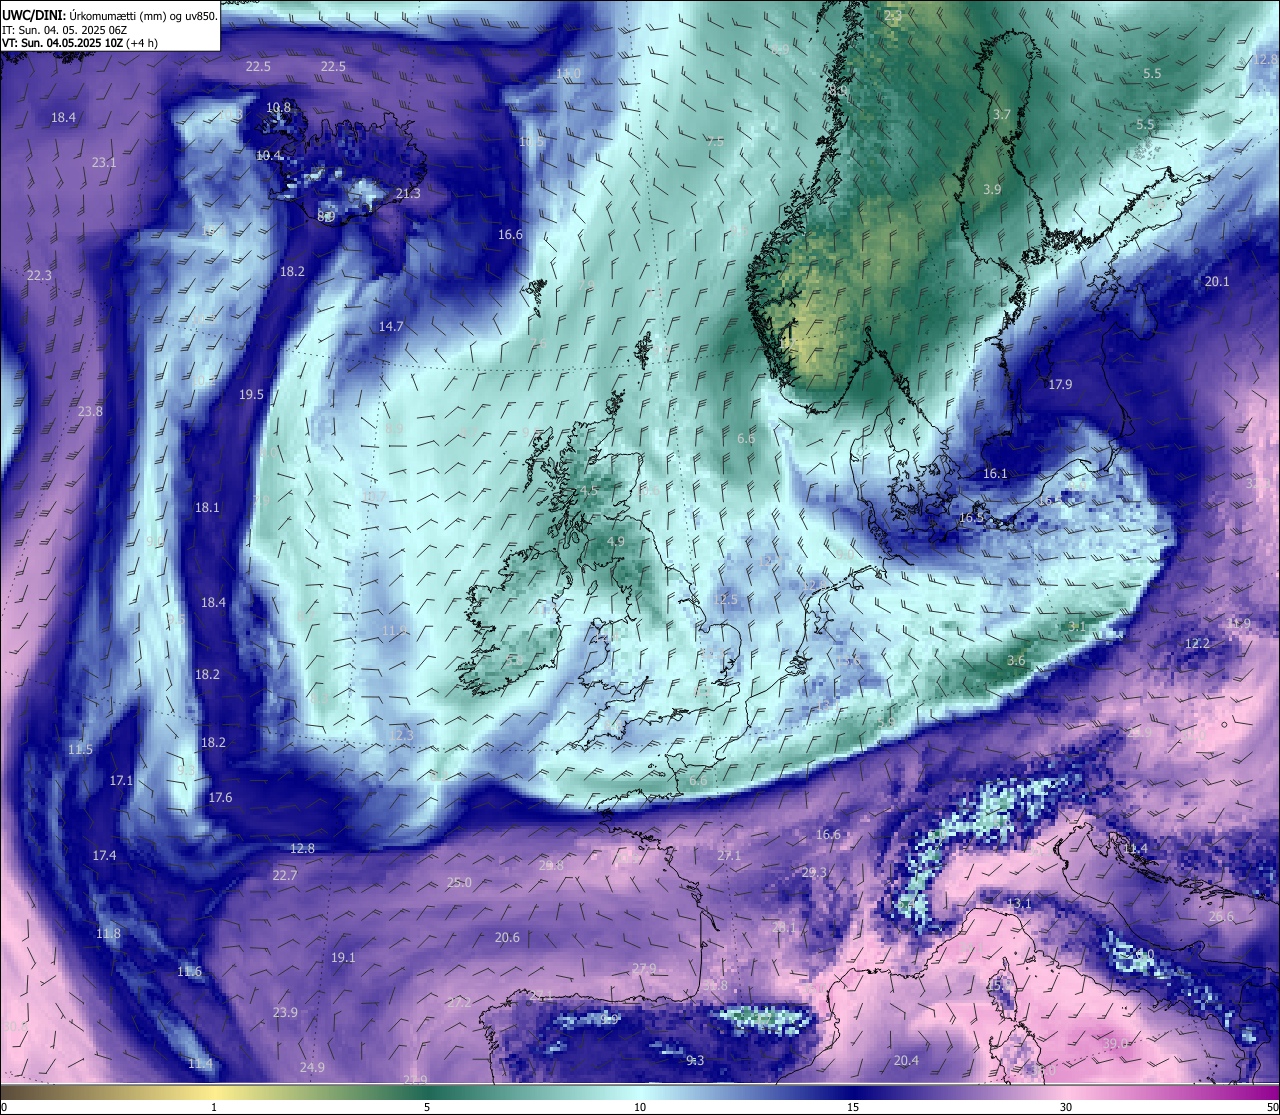Viewport: 1280px width, 1115px height.
Task: Select the 17.4 map value
Action: pyautogui.click(x=104, y=855)
